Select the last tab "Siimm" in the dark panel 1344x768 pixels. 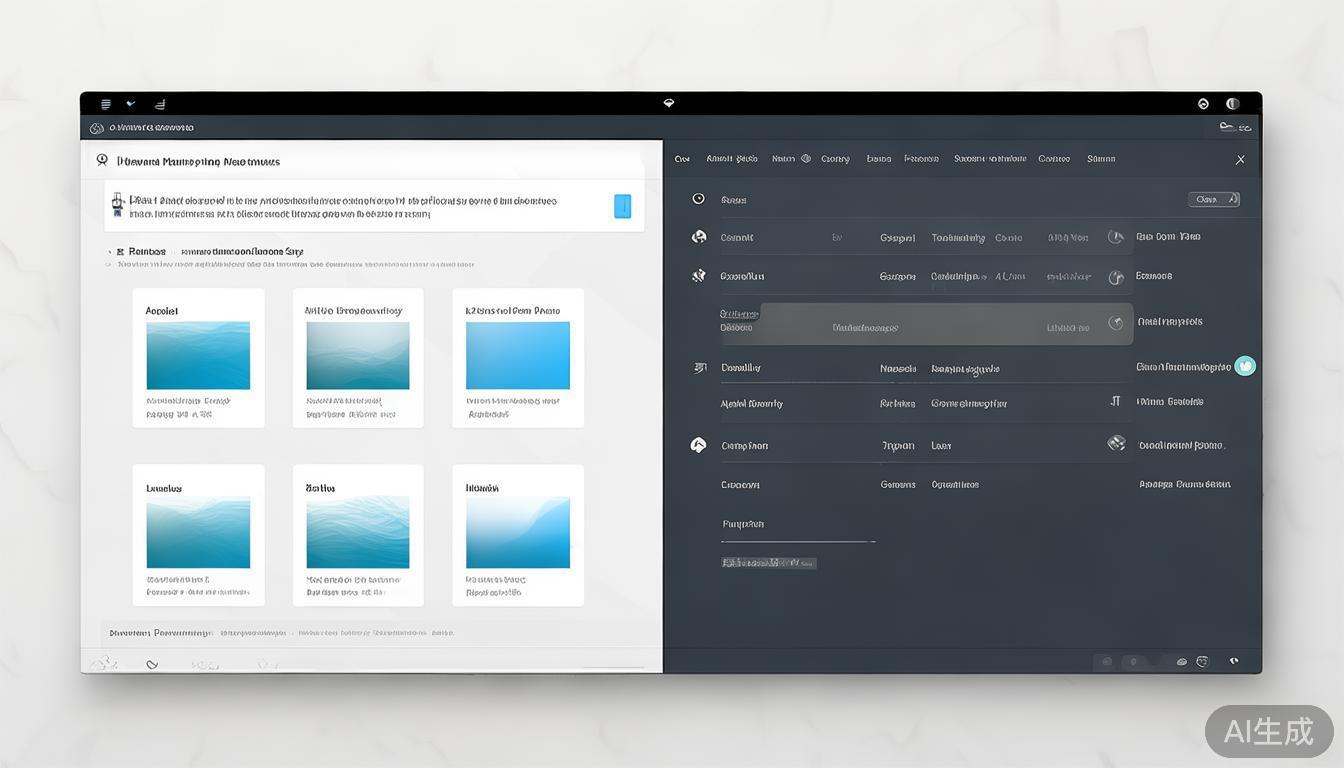pos(1101,159)
